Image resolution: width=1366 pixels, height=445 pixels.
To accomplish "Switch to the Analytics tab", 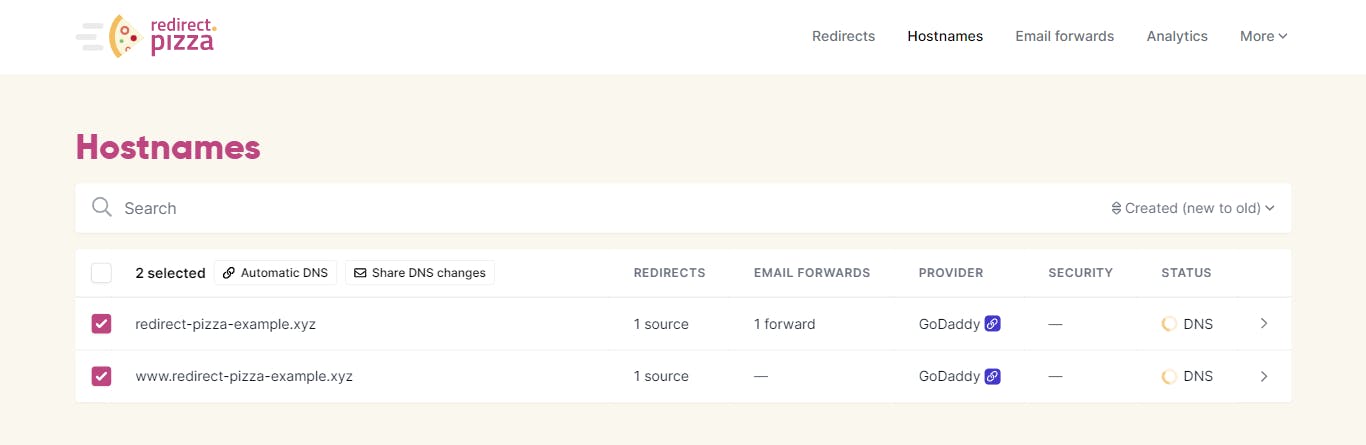I will pyautogui.click(x=1177, y=36).
